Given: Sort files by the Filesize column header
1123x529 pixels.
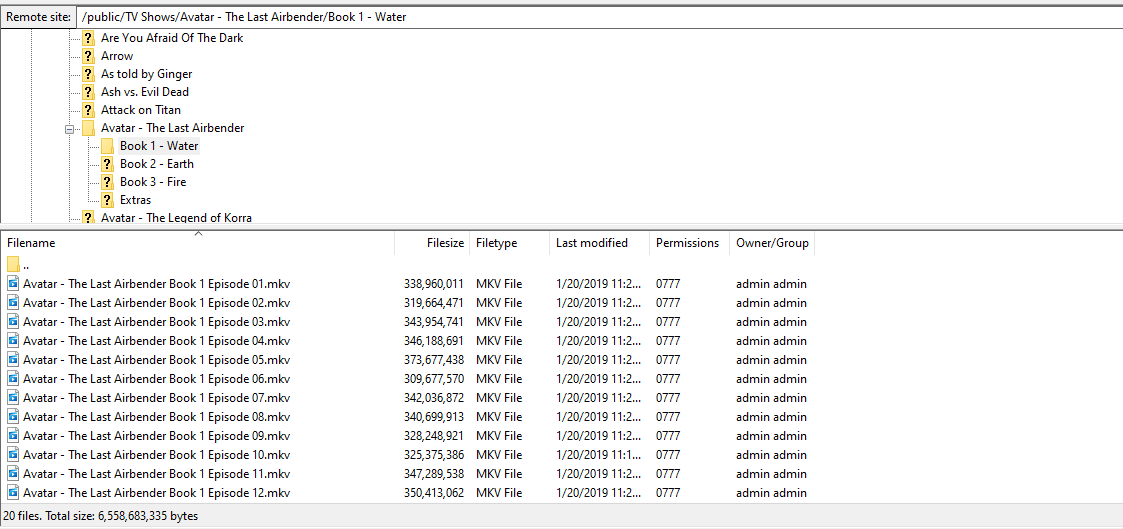Looking at the screenshot, I should point(432,243).
